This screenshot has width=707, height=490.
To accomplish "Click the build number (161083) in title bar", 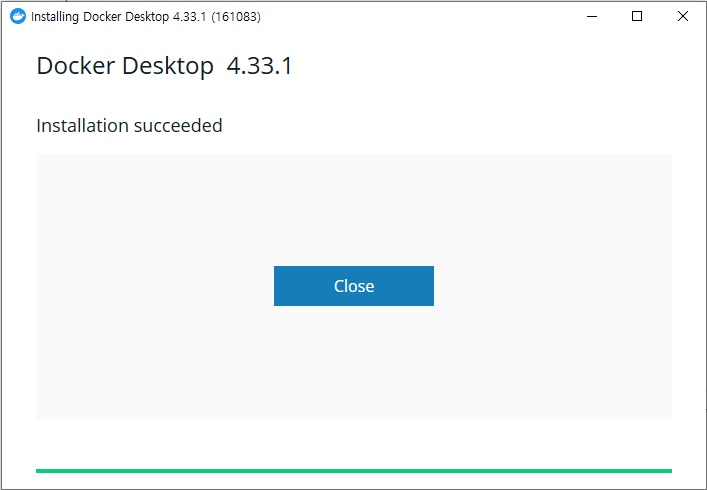I will [236, 17].
